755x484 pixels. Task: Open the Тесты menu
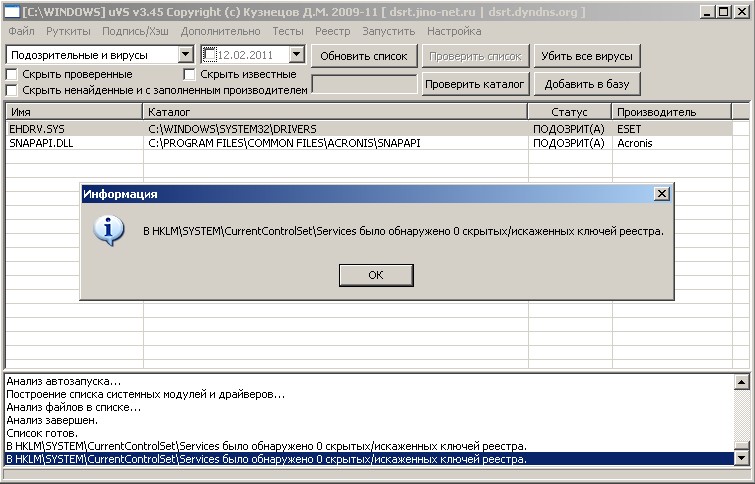point(288,31)
